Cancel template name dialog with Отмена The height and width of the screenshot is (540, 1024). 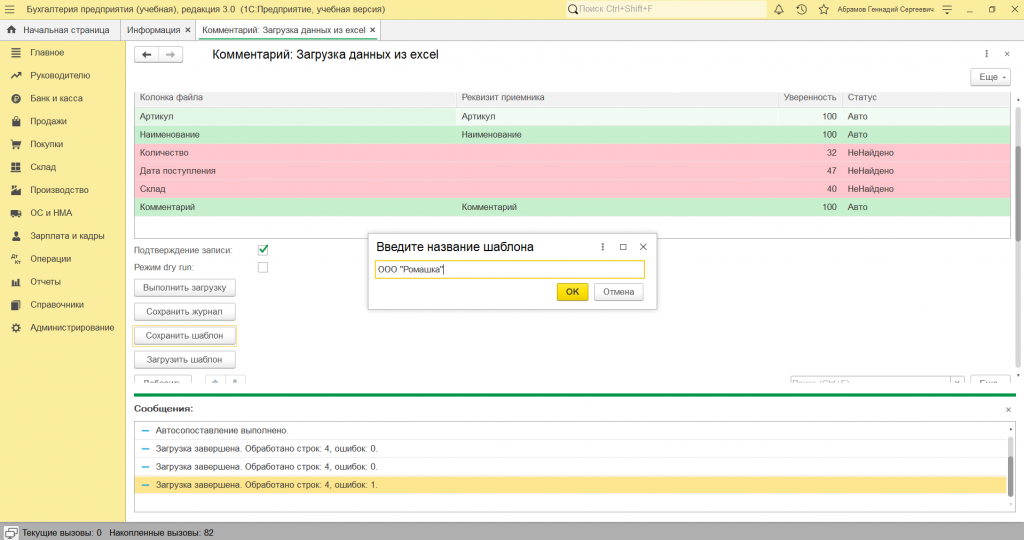click(618, 292)
